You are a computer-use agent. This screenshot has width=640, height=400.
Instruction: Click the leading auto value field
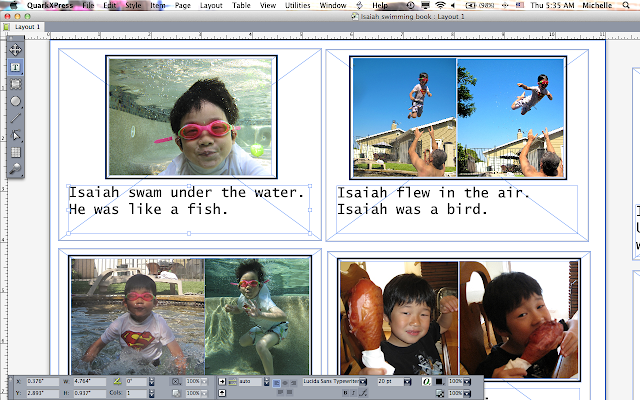(250, 381)
